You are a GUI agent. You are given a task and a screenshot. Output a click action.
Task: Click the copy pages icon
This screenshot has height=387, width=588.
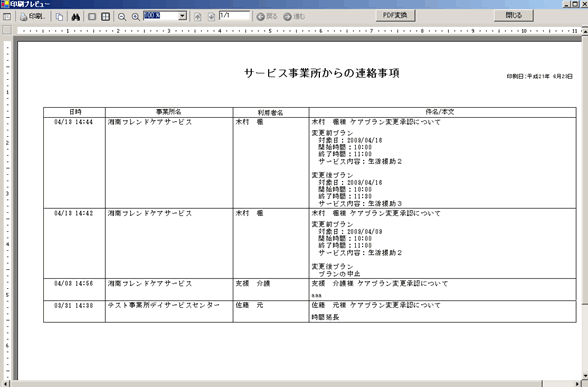(59, 17)
